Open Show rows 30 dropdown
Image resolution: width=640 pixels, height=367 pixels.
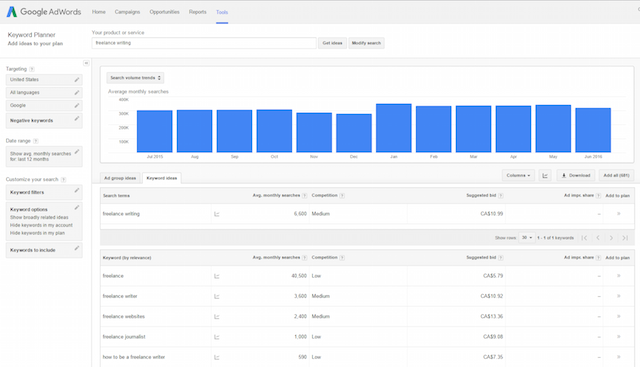tap(527, 238)
